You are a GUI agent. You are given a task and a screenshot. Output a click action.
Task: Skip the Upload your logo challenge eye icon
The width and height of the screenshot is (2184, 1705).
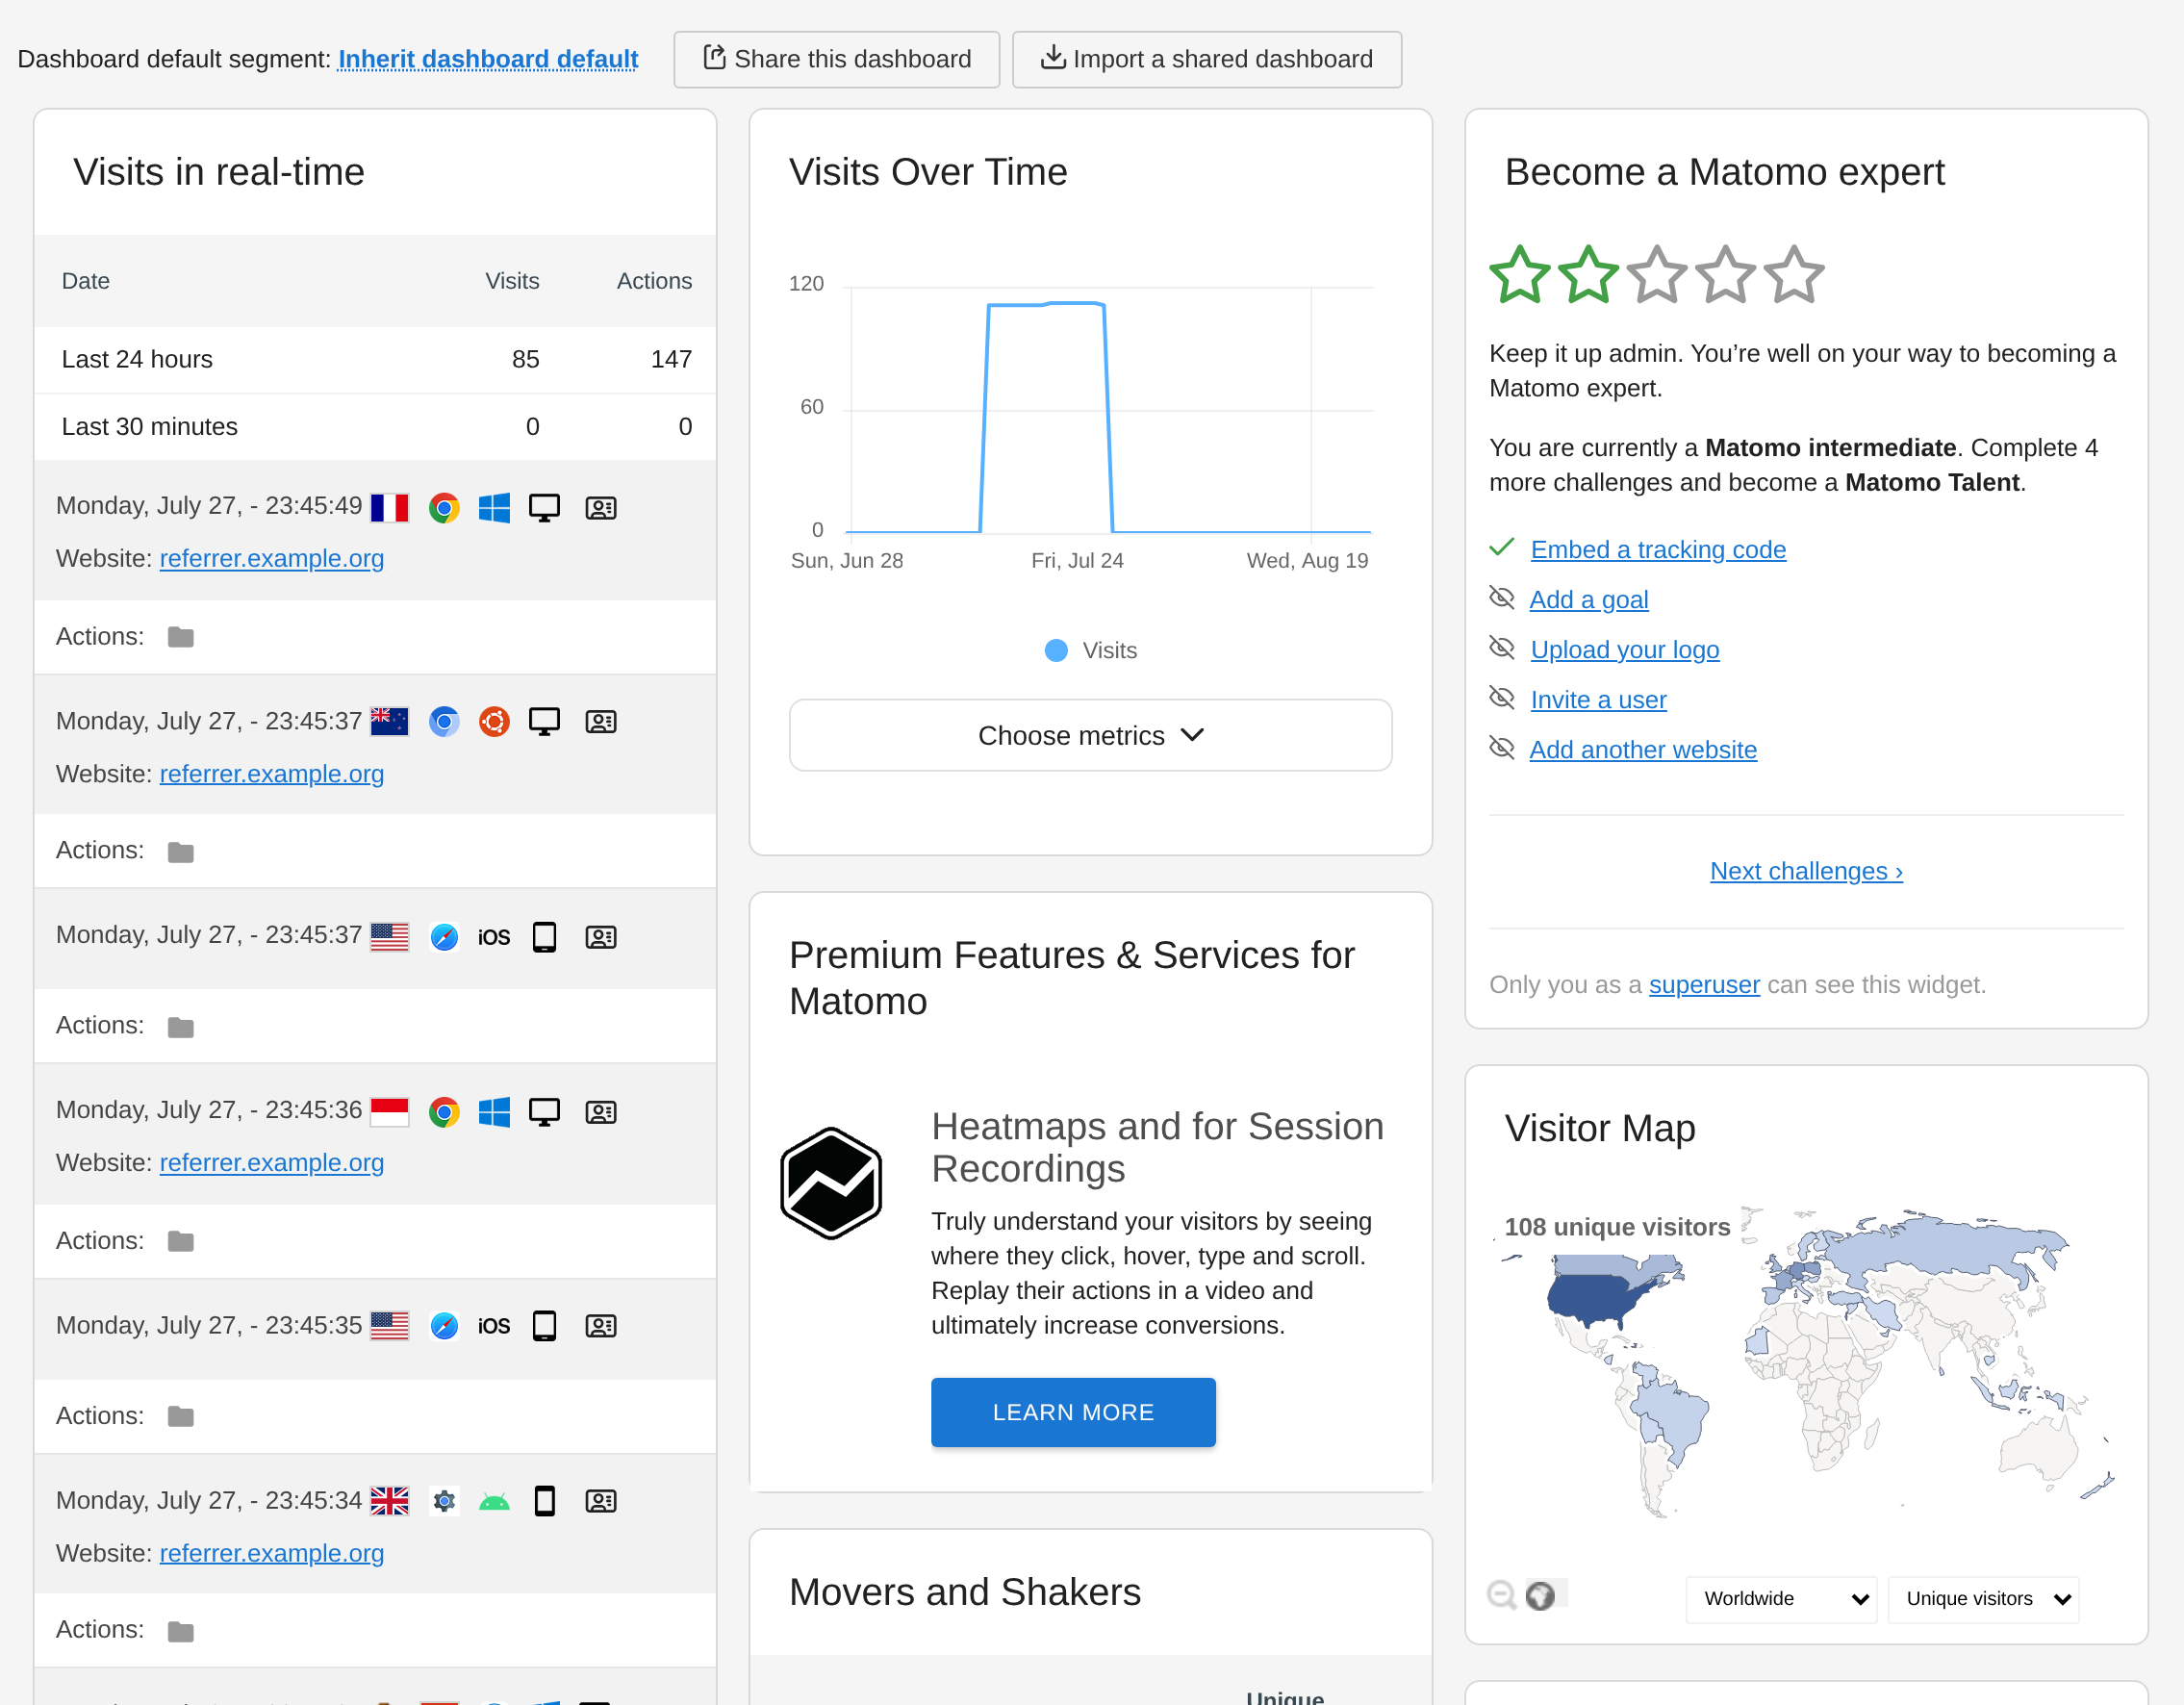click(1501, 648)
